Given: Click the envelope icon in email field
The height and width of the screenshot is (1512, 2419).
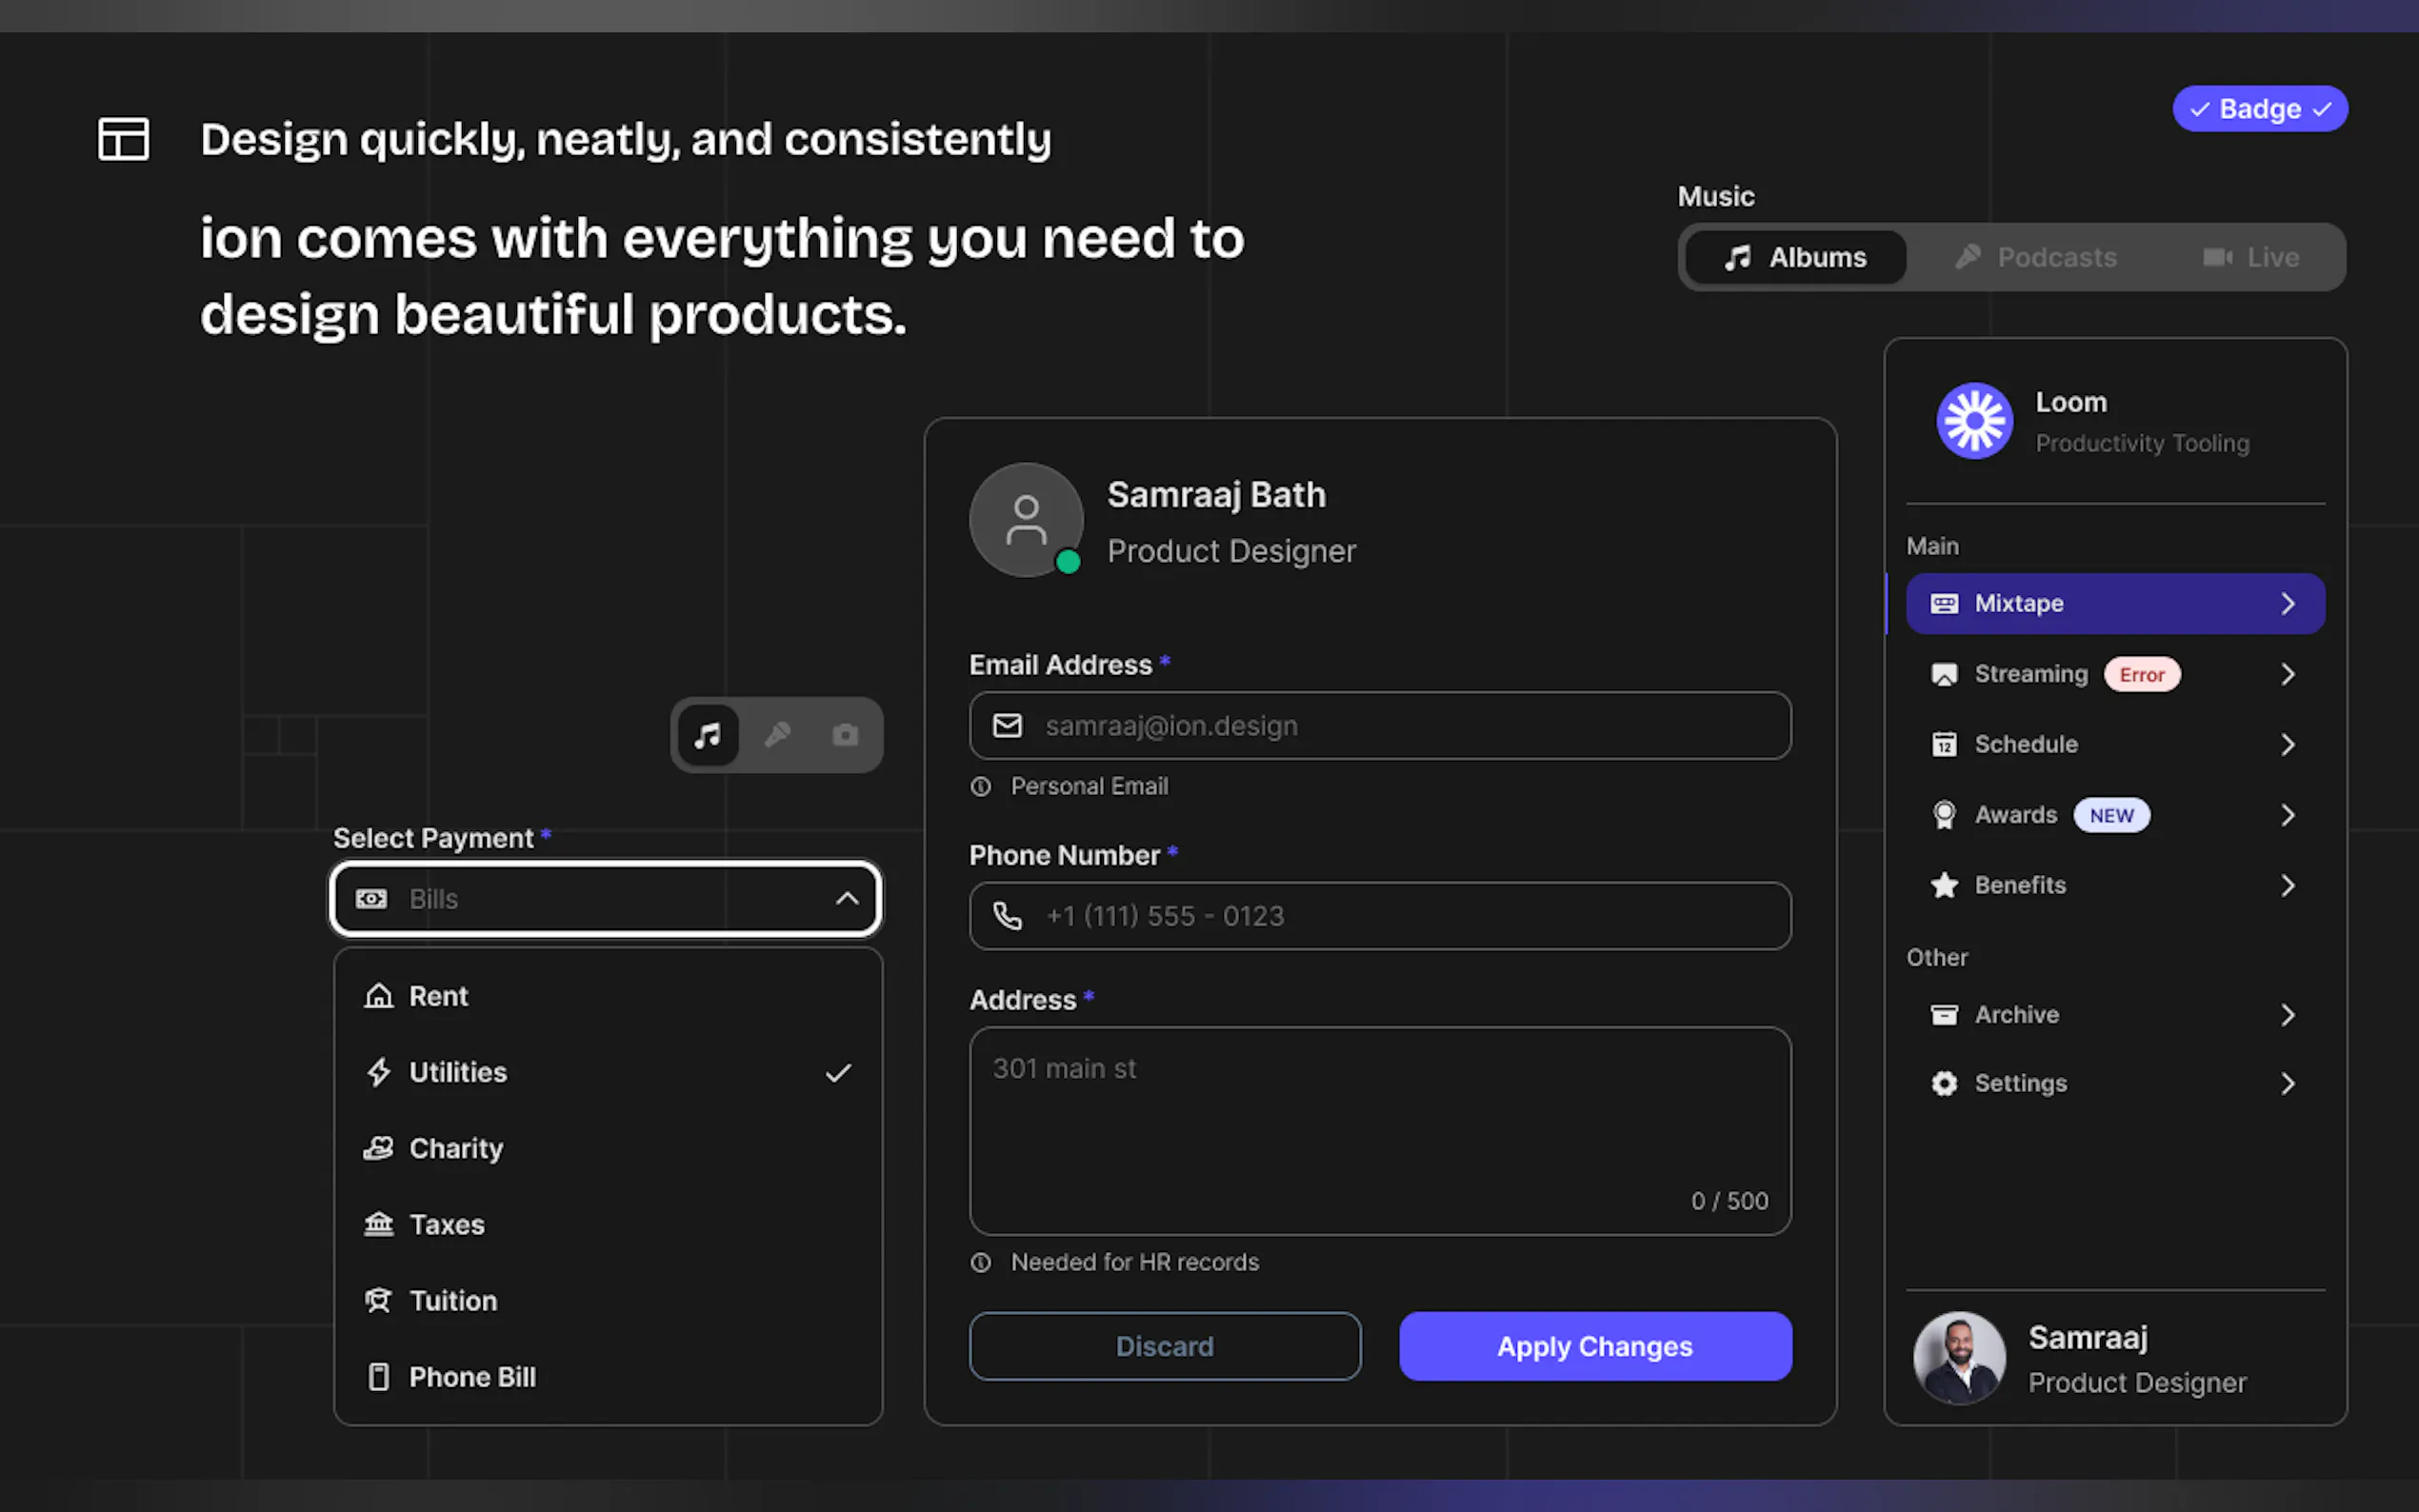Looking at the screenshot, I should (1007, 725).
